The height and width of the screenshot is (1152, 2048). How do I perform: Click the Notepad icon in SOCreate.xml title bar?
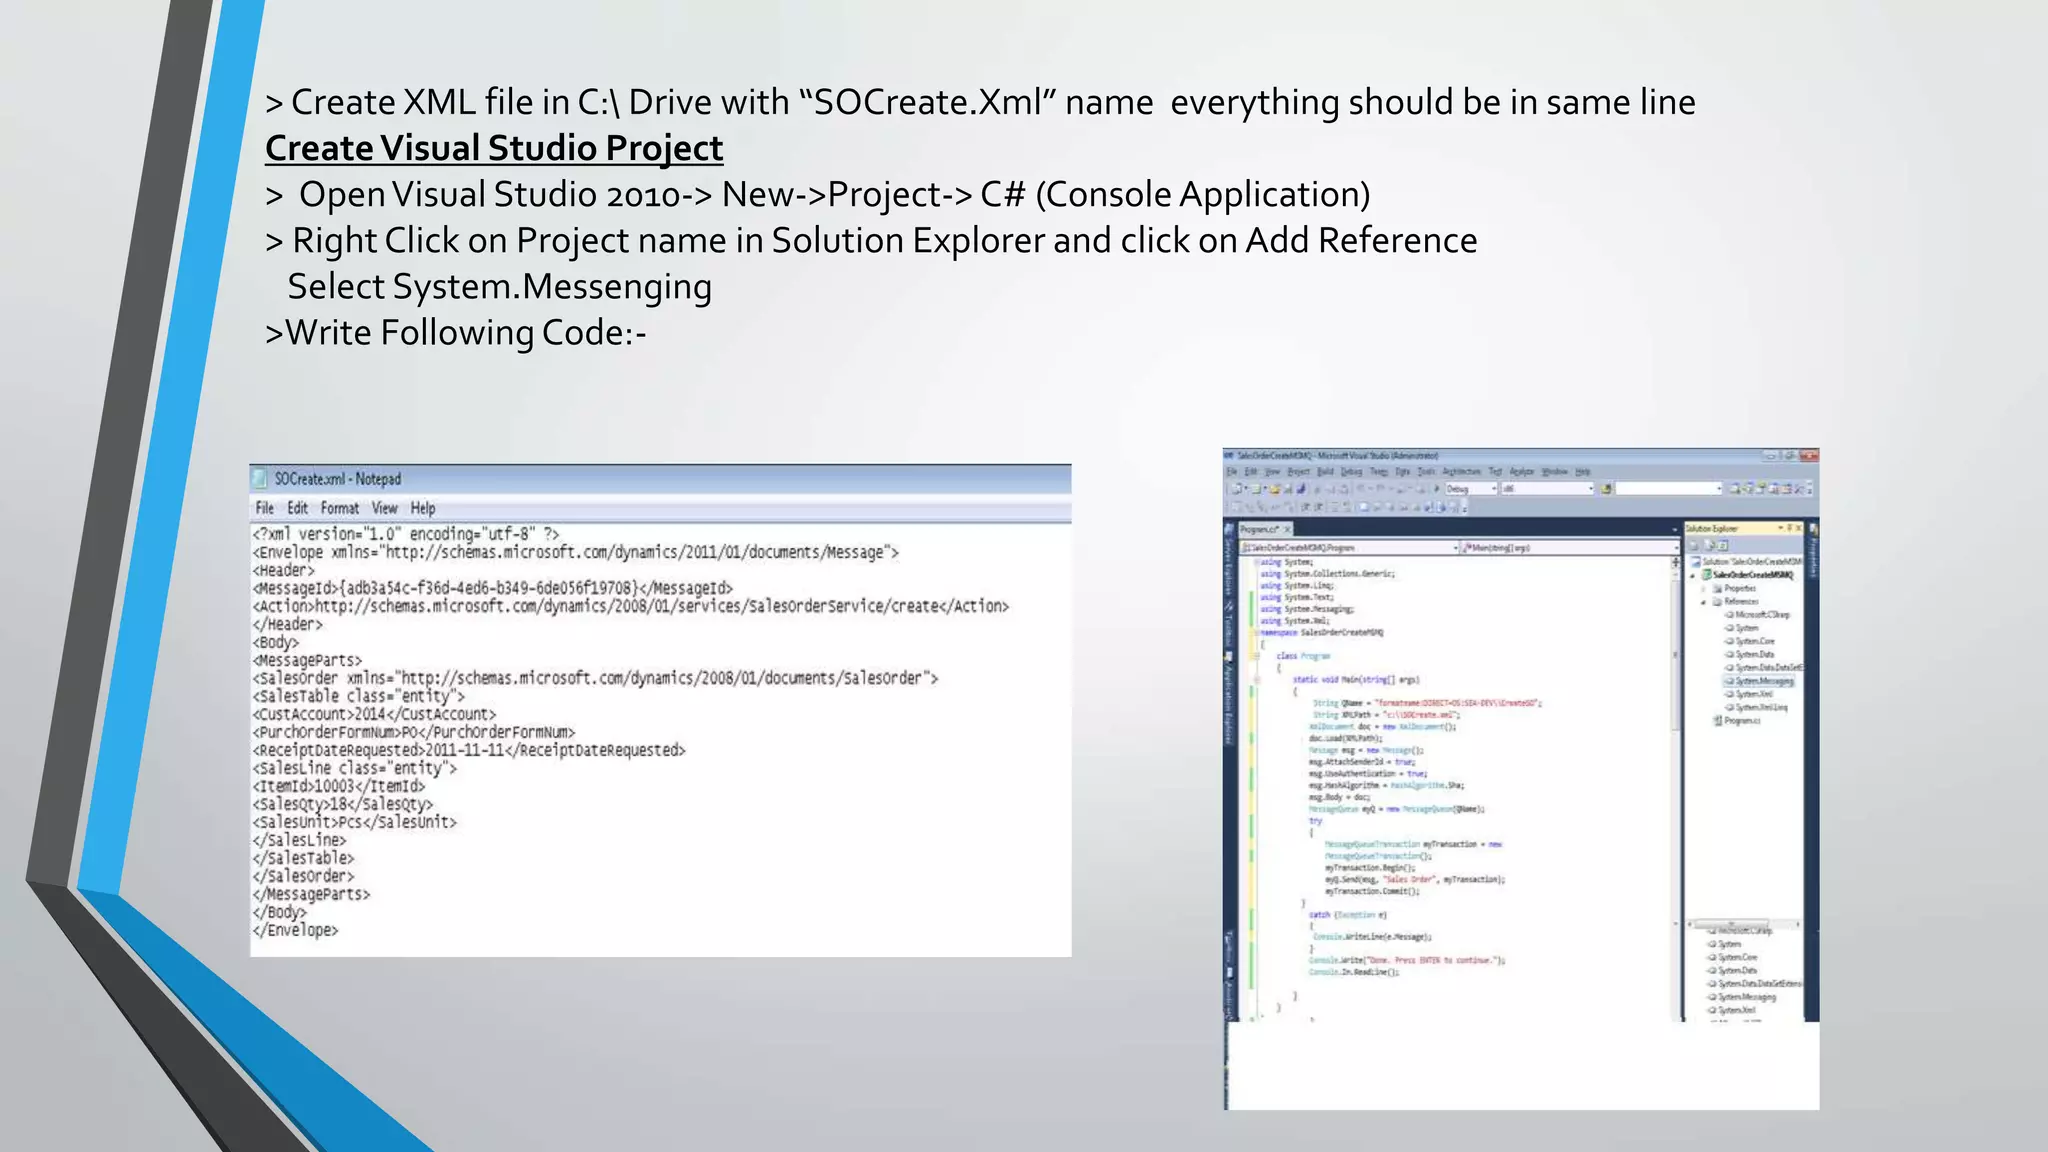260,479
